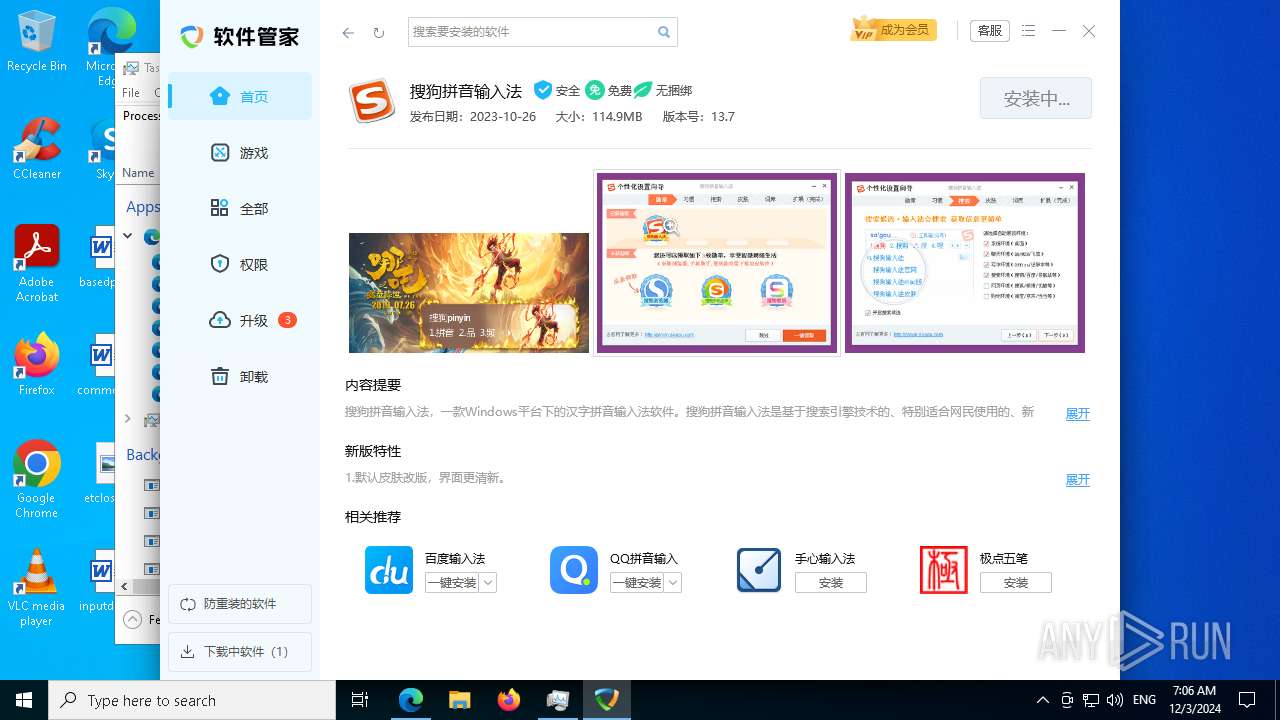Click 一键安装 for 百度输入法

pyautogui.click(x=452, y=583)
